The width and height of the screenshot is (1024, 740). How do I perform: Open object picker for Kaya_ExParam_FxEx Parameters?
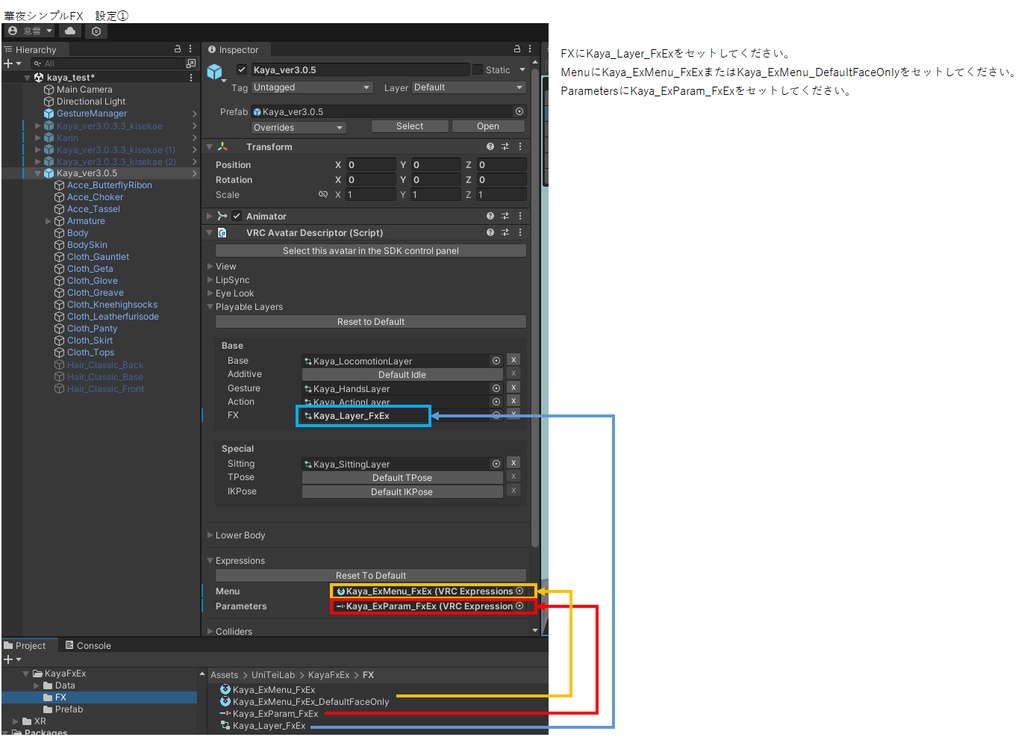point(519,606)
